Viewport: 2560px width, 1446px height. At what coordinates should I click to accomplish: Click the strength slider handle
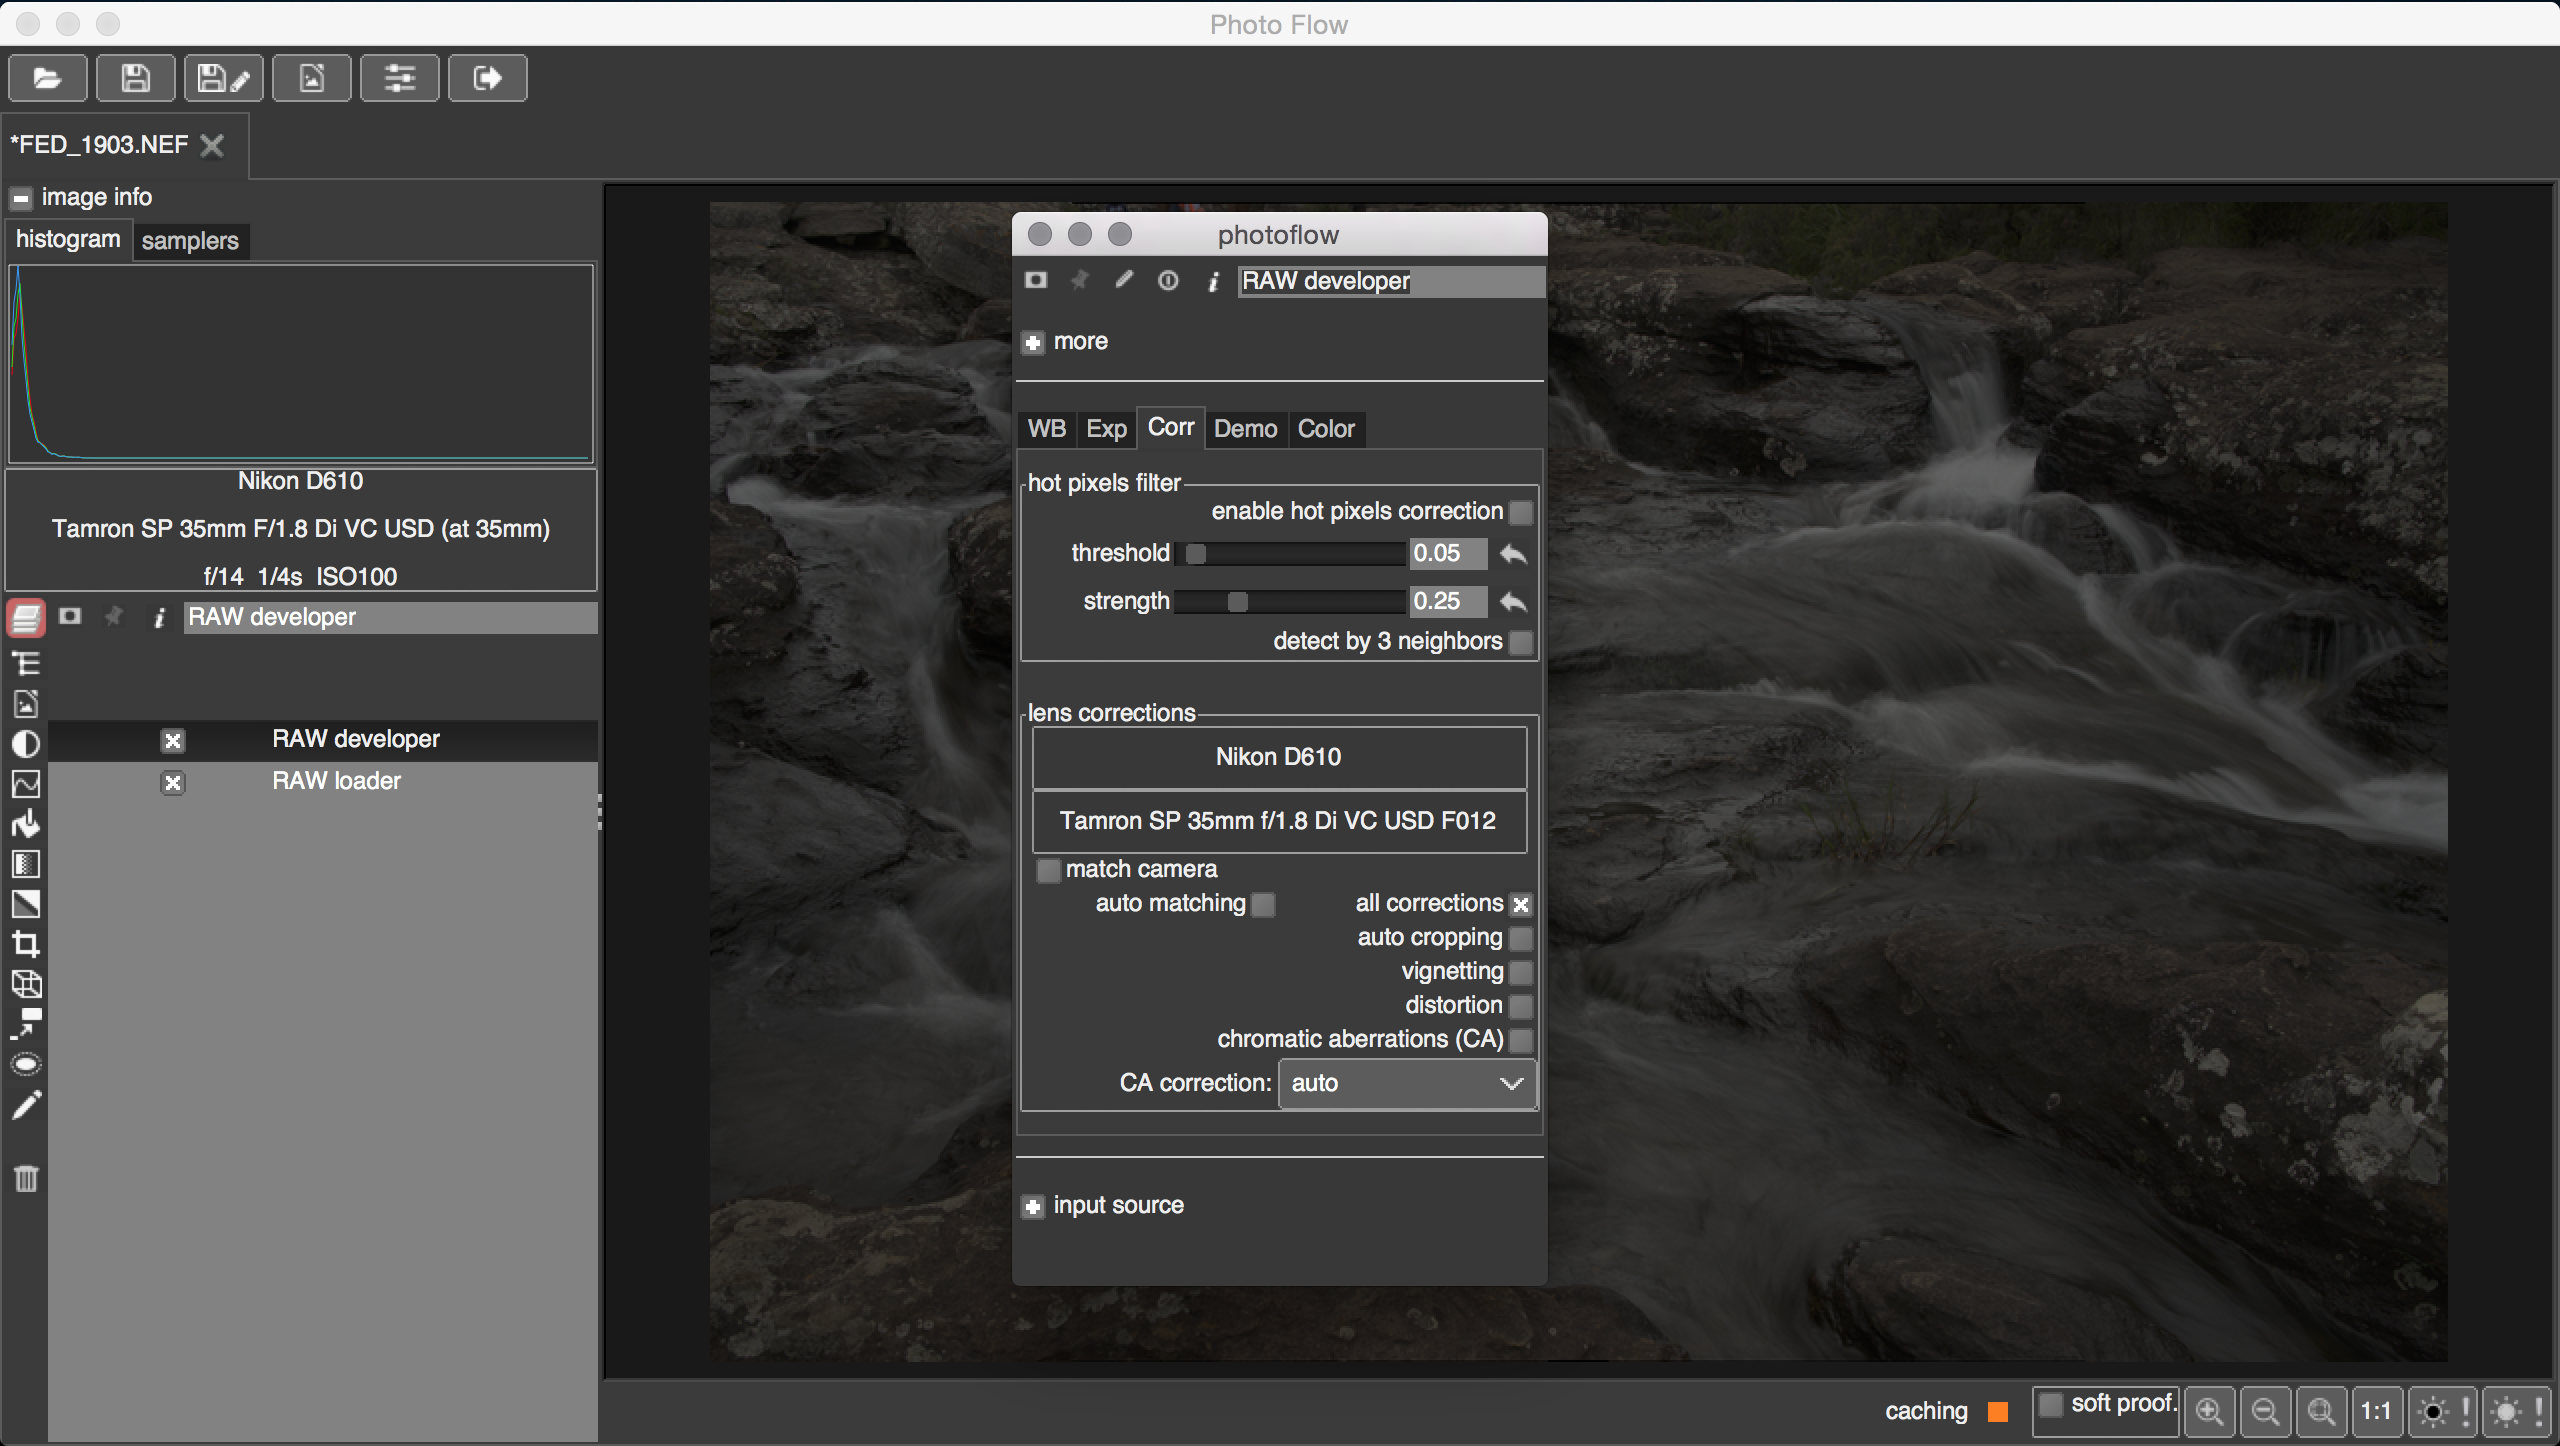tap(1238, 602)
